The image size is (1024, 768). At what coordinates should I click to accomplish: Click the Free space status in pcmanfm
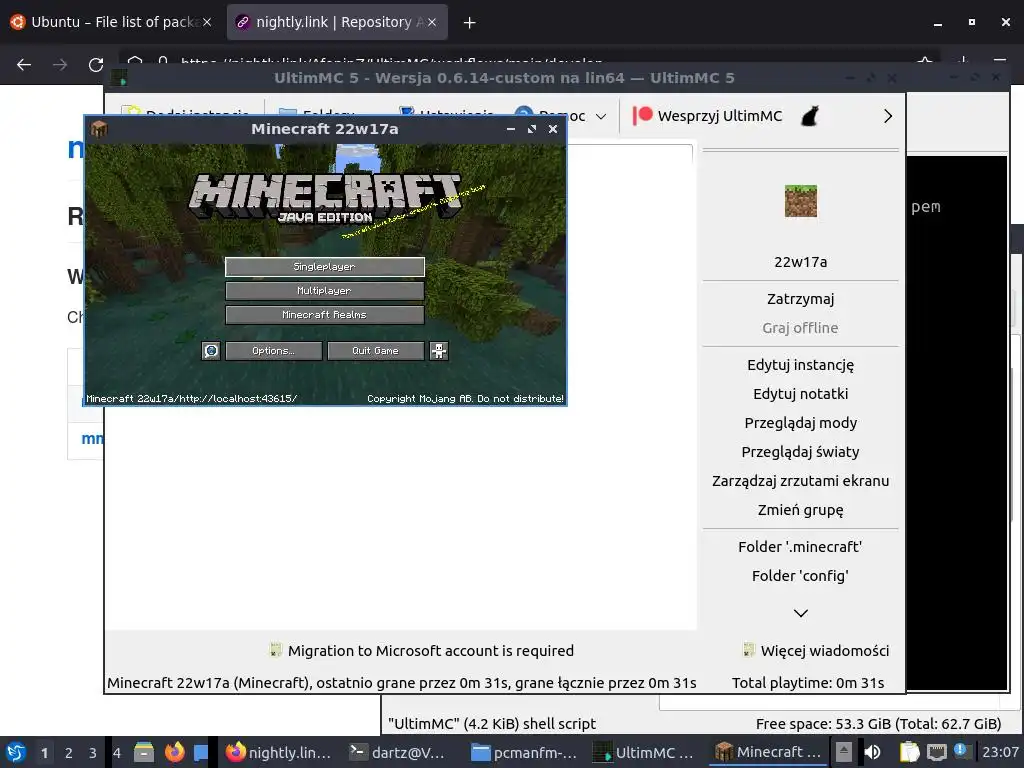(x=878, y=724)
